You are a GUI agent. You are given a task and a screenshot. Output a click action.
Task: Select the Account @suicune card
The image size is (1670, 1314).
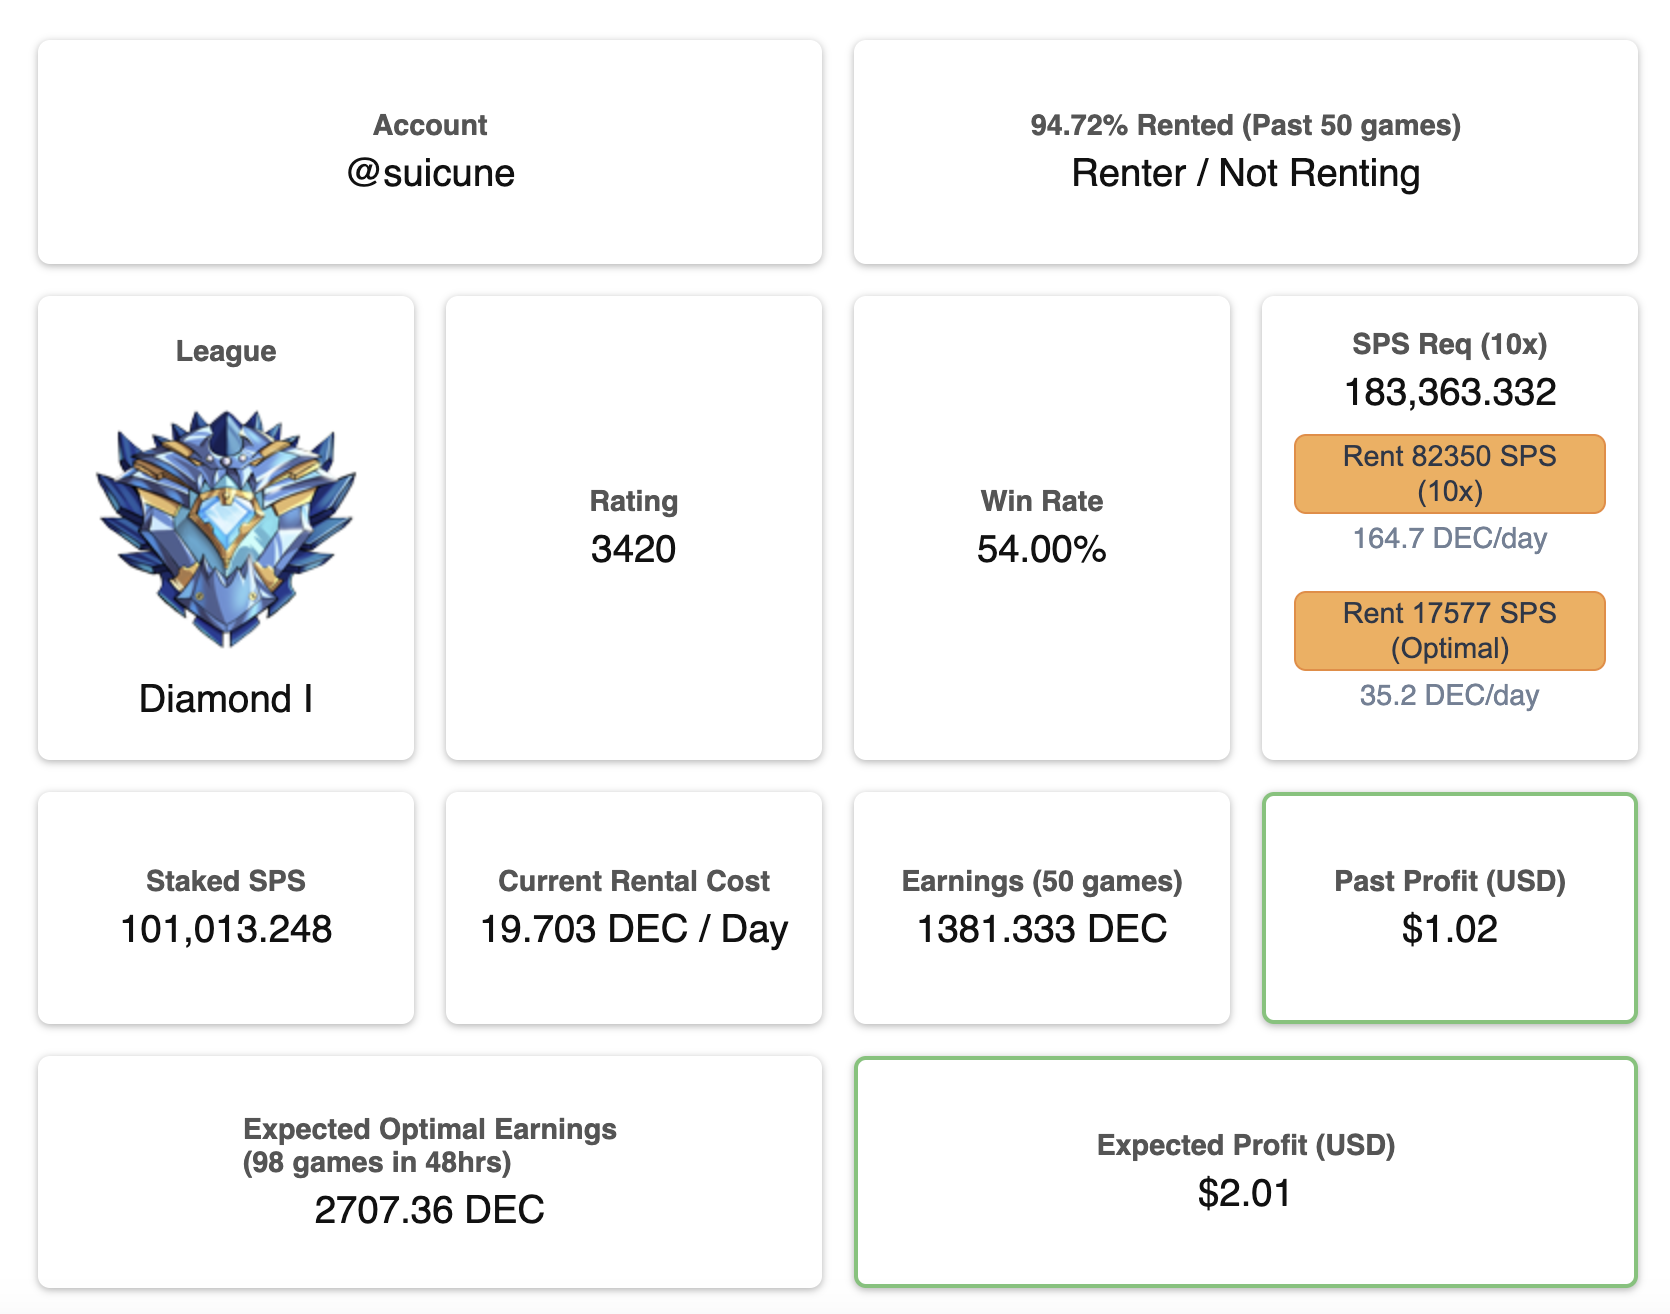click(x=430, y=152)
